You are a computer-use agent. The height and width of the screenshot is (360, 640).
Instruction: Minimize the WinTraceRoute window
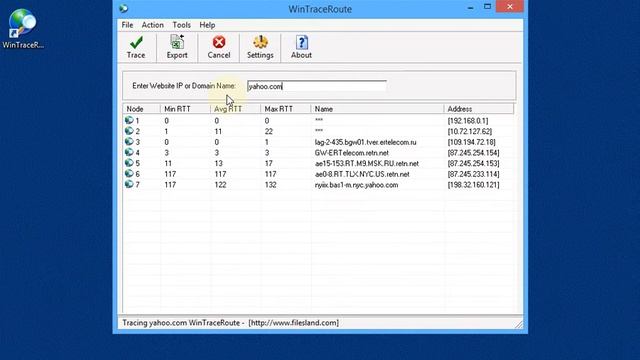471,7
